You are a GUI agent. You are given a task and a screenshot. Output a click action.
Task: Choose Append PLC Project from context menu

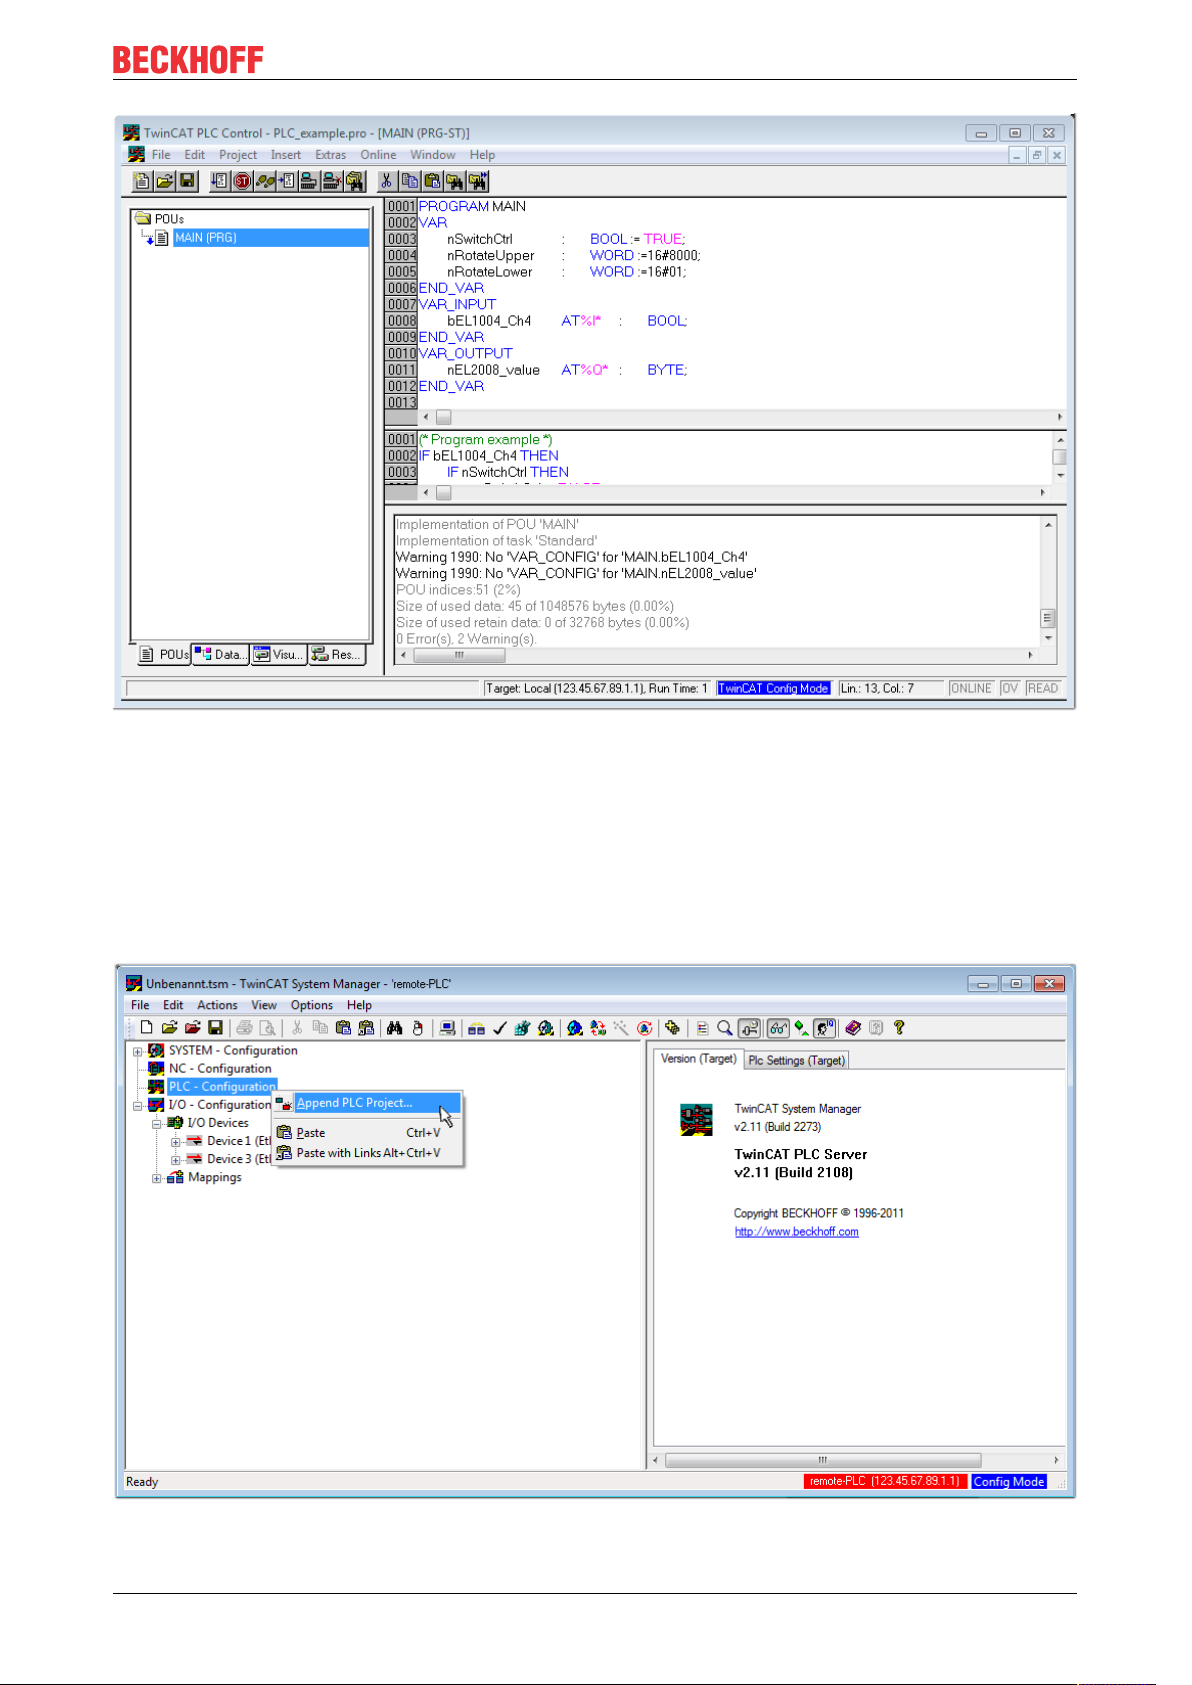(x=367, y=1103)
